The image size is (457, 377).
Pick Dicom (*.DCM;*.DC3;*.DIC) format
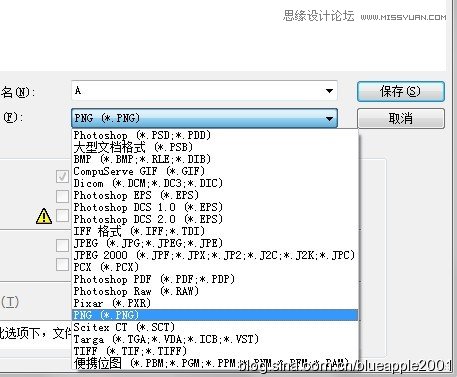click(x=215, y=183)
